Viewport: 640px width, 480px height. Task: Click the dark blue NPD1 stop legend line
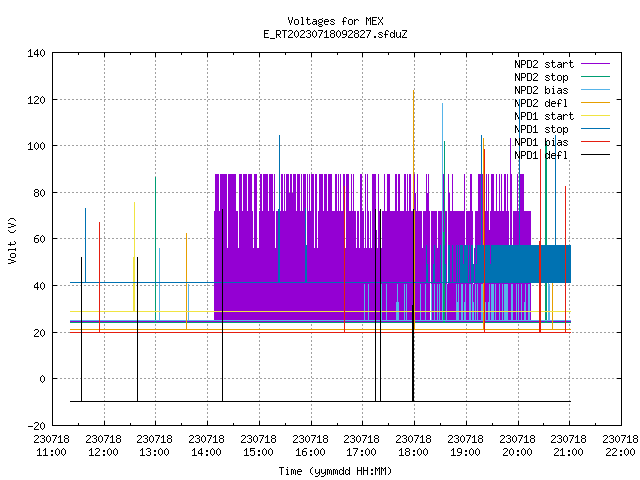(x=596, y=129)
